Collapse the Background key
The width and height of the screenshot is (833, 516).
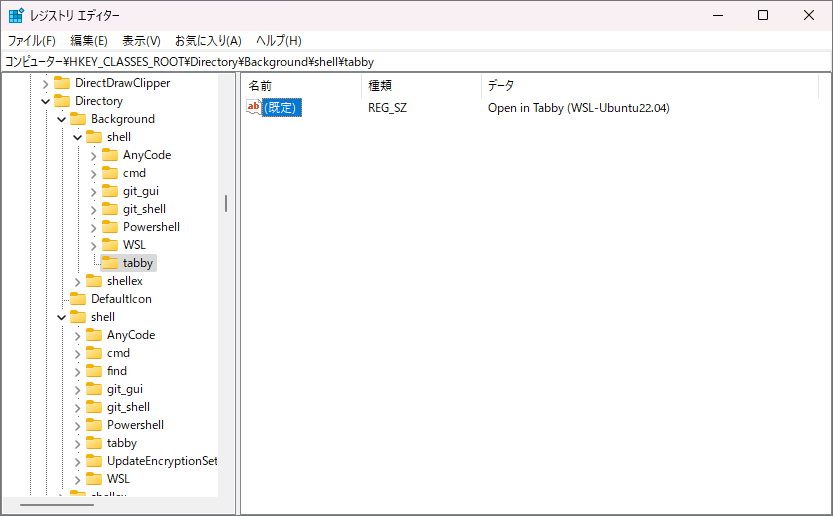(61, 120)
